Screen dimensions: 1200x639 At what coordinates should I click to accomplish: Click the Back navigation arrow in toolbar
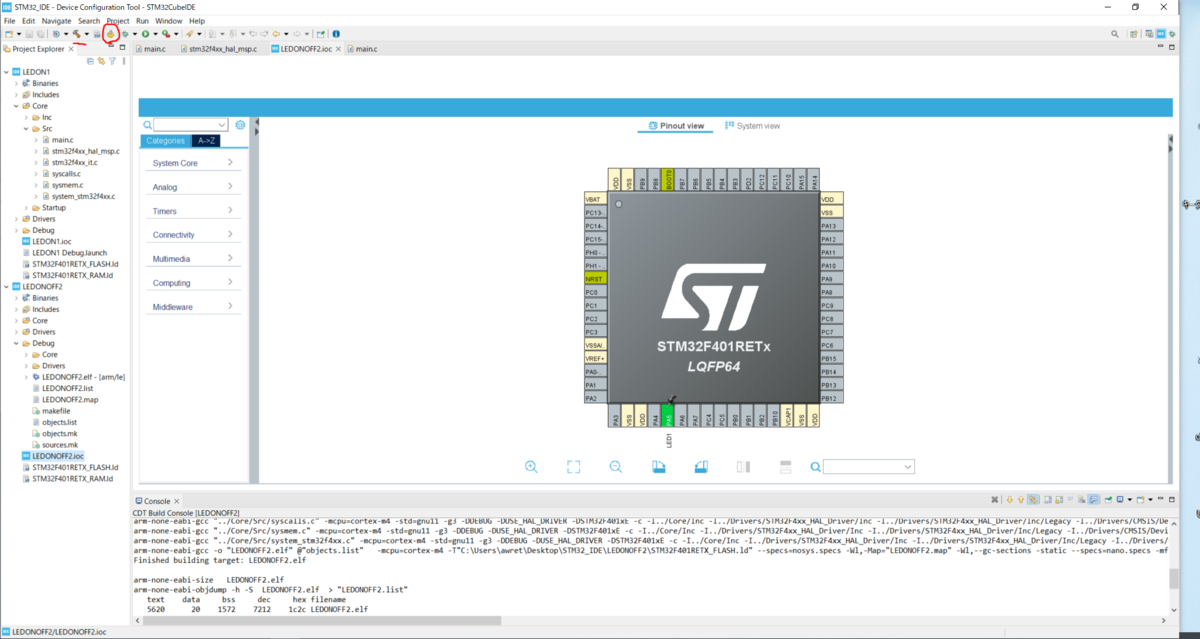(x=274, y=34)
